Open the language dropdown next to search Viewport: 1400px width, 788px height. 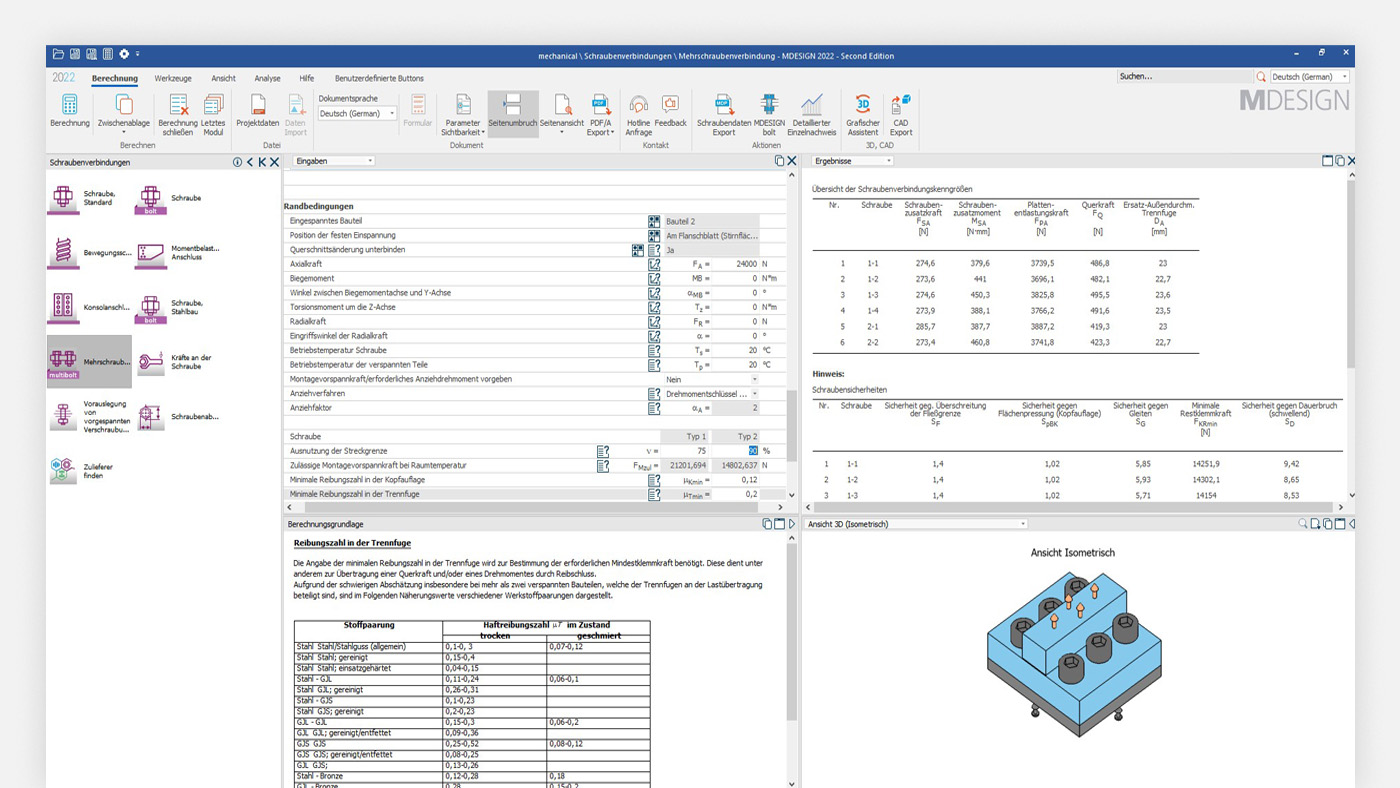click(1310, 77)
